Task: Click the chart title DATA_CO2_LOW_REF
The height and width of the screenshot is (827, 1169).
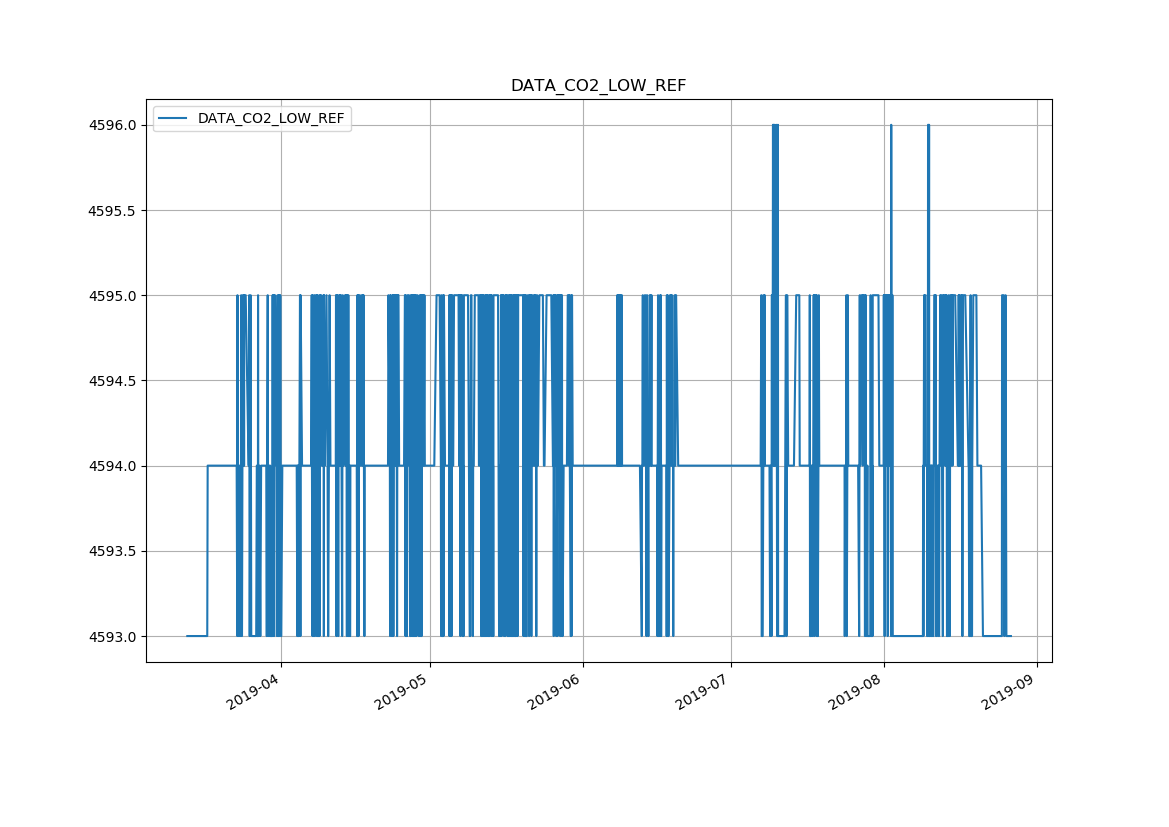Action: [598, 86]
